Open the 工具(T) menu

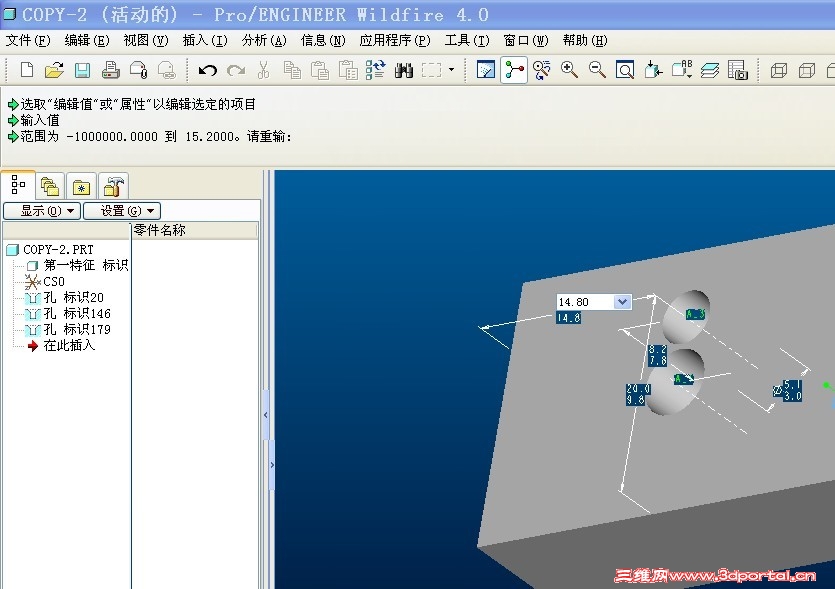[467, 40]
